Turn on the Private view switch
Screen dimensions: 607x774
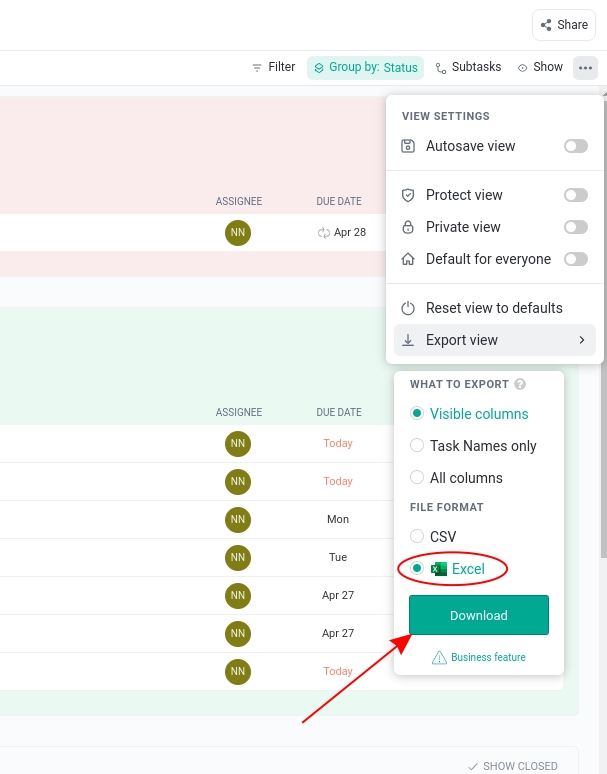(576, 227)
